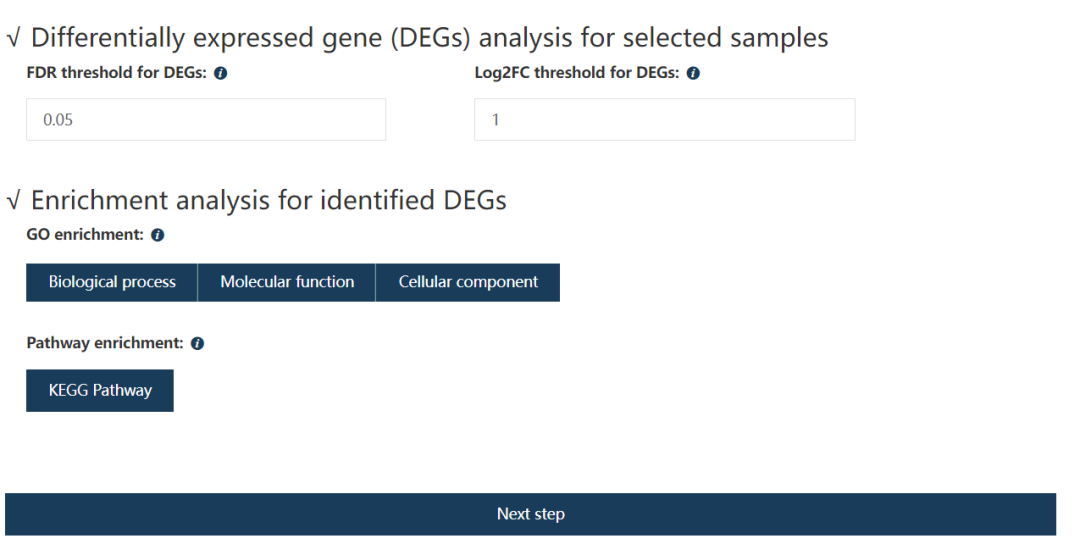Screen dimensions: 1080x544
Task: Click the 'Pathway enrichment' label text
Action: 104,343
